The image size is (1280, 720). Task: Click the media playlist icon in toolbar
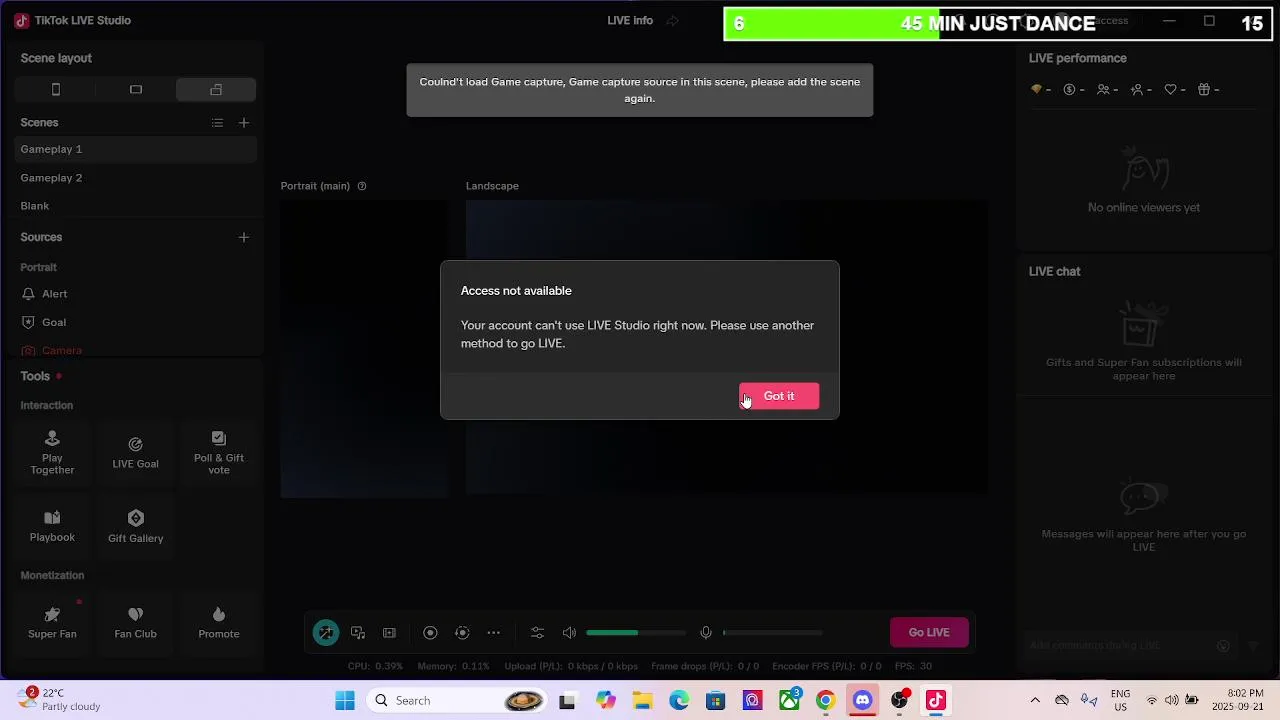(x=358, y=633)
